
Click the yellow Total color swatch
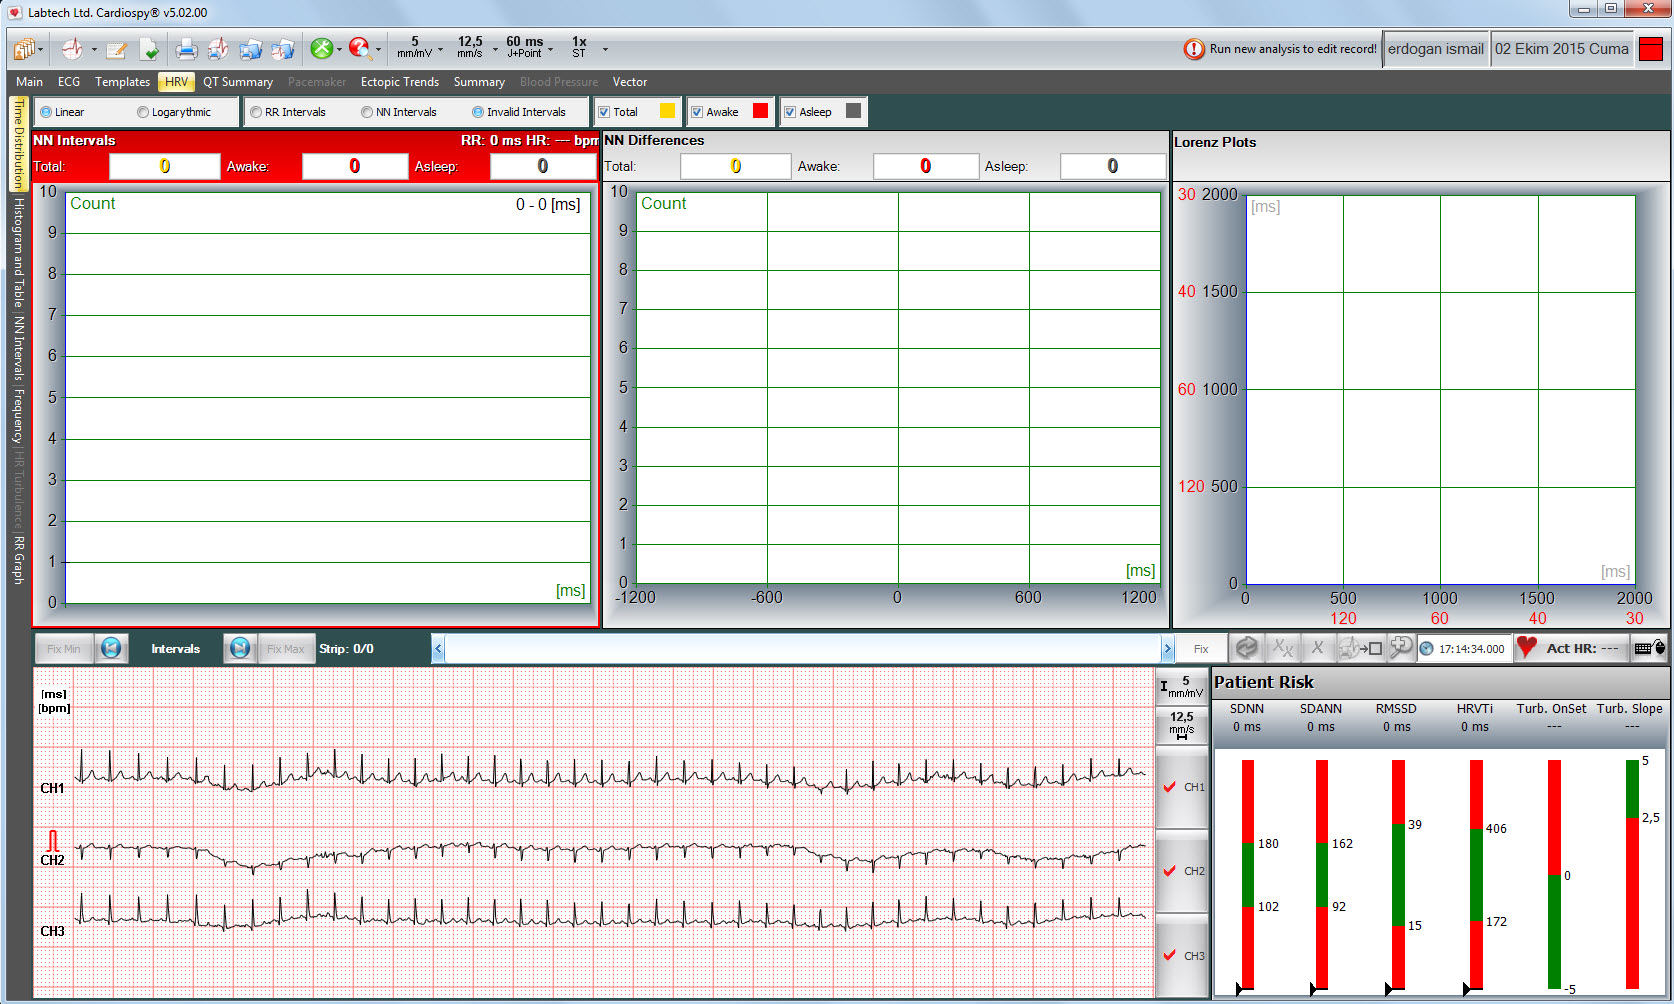[667, 111]
